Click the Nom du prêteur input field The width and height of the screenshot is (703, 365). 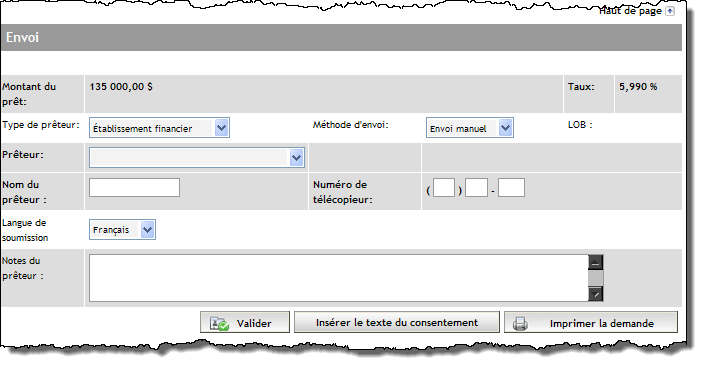pos(135,187)
